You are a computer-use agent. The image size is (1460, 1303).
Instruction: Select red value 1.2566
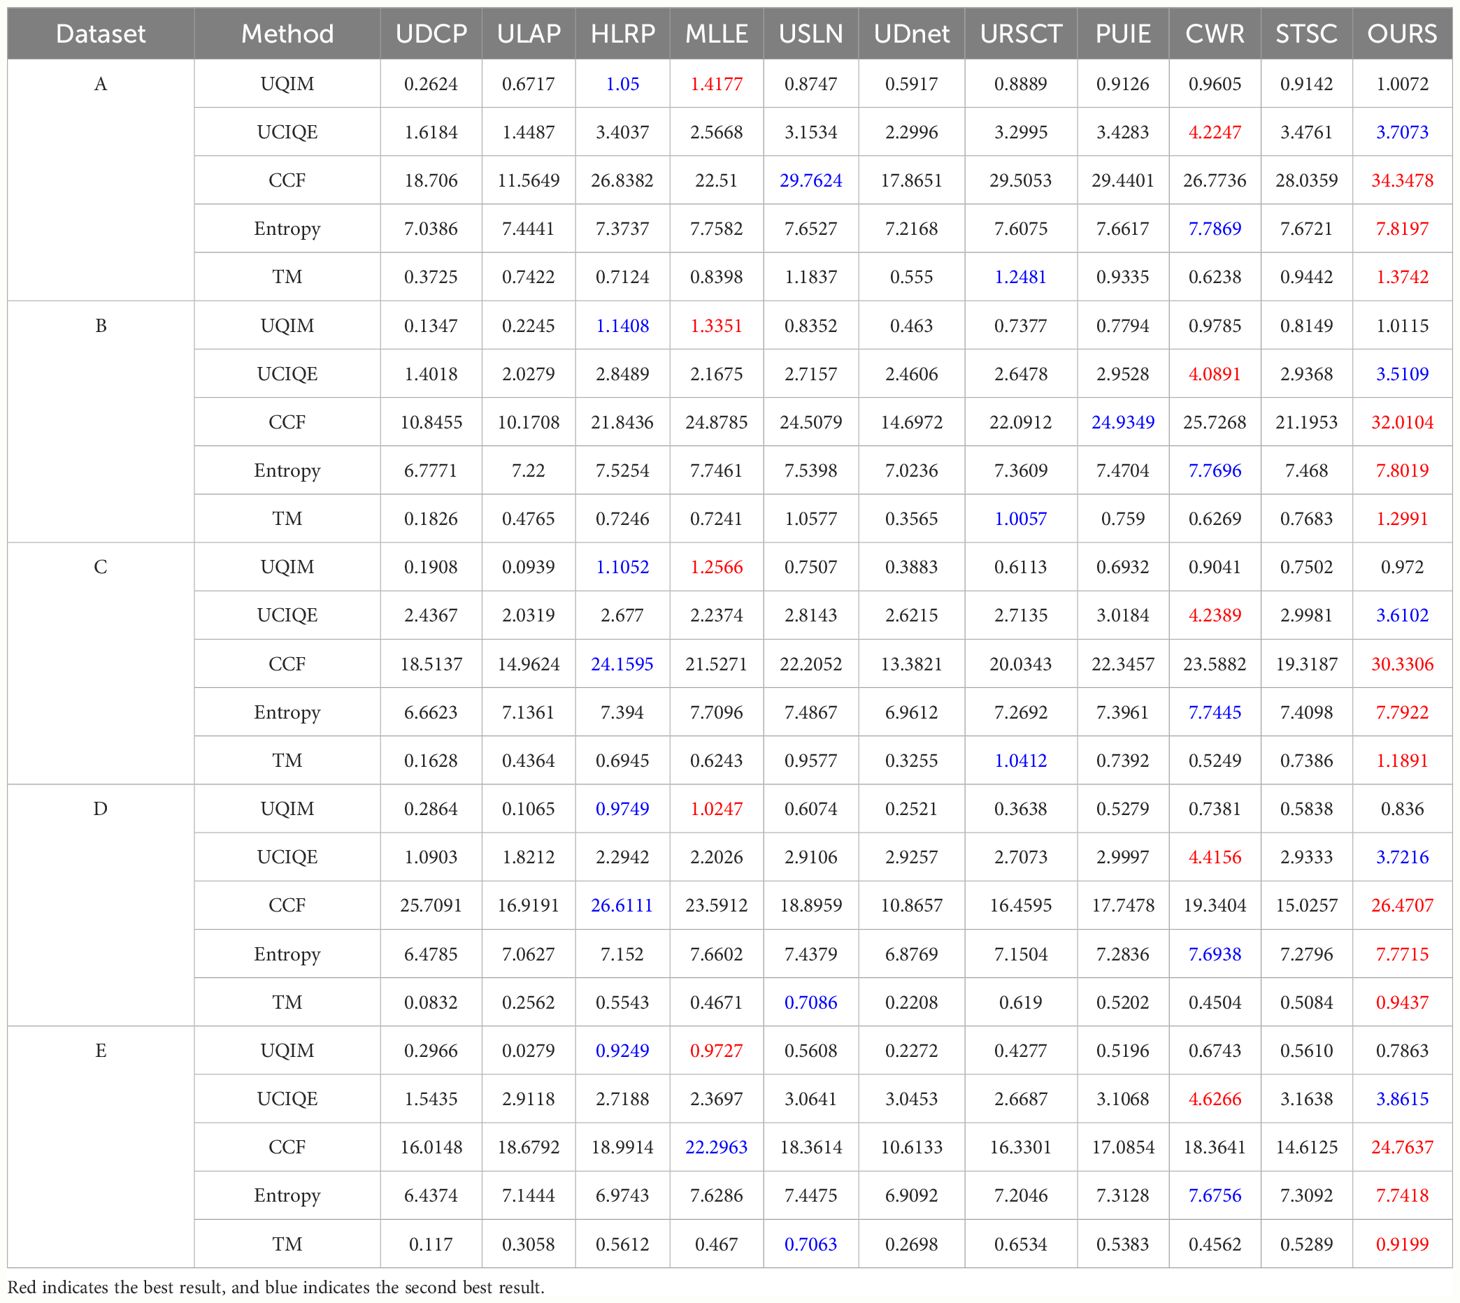716,567
